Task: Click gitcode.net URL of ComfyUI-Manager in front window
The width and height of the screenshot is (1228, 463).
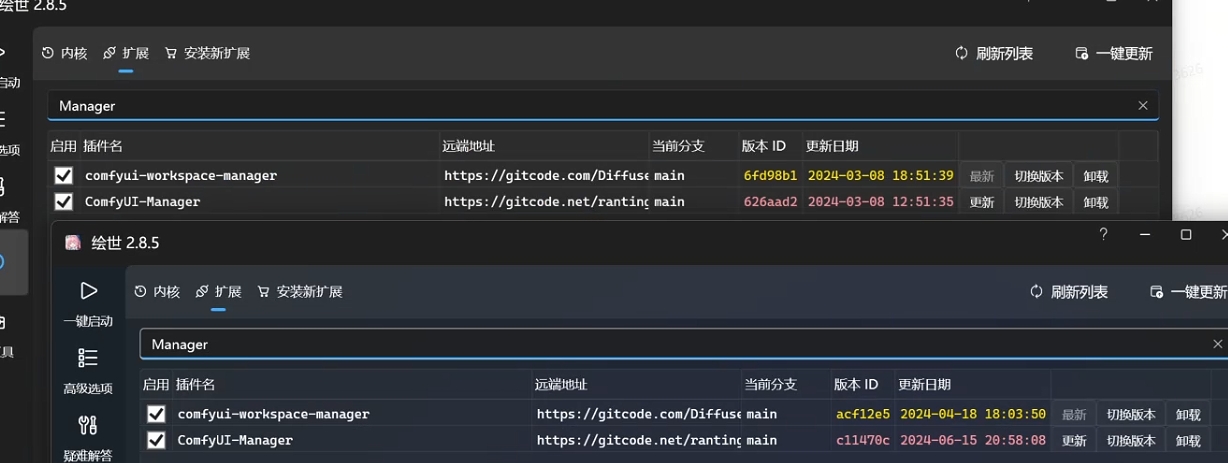Action: 639,440
